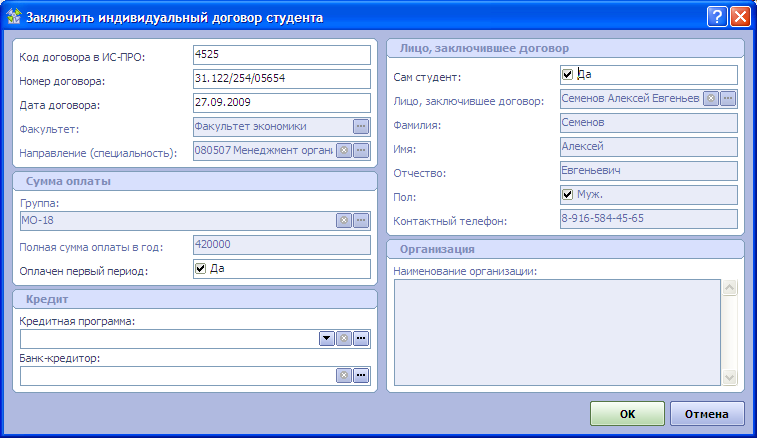Clear the Кредитная программа selection
The width and height of the screenshot is (757, 438).
coord(344,339)
